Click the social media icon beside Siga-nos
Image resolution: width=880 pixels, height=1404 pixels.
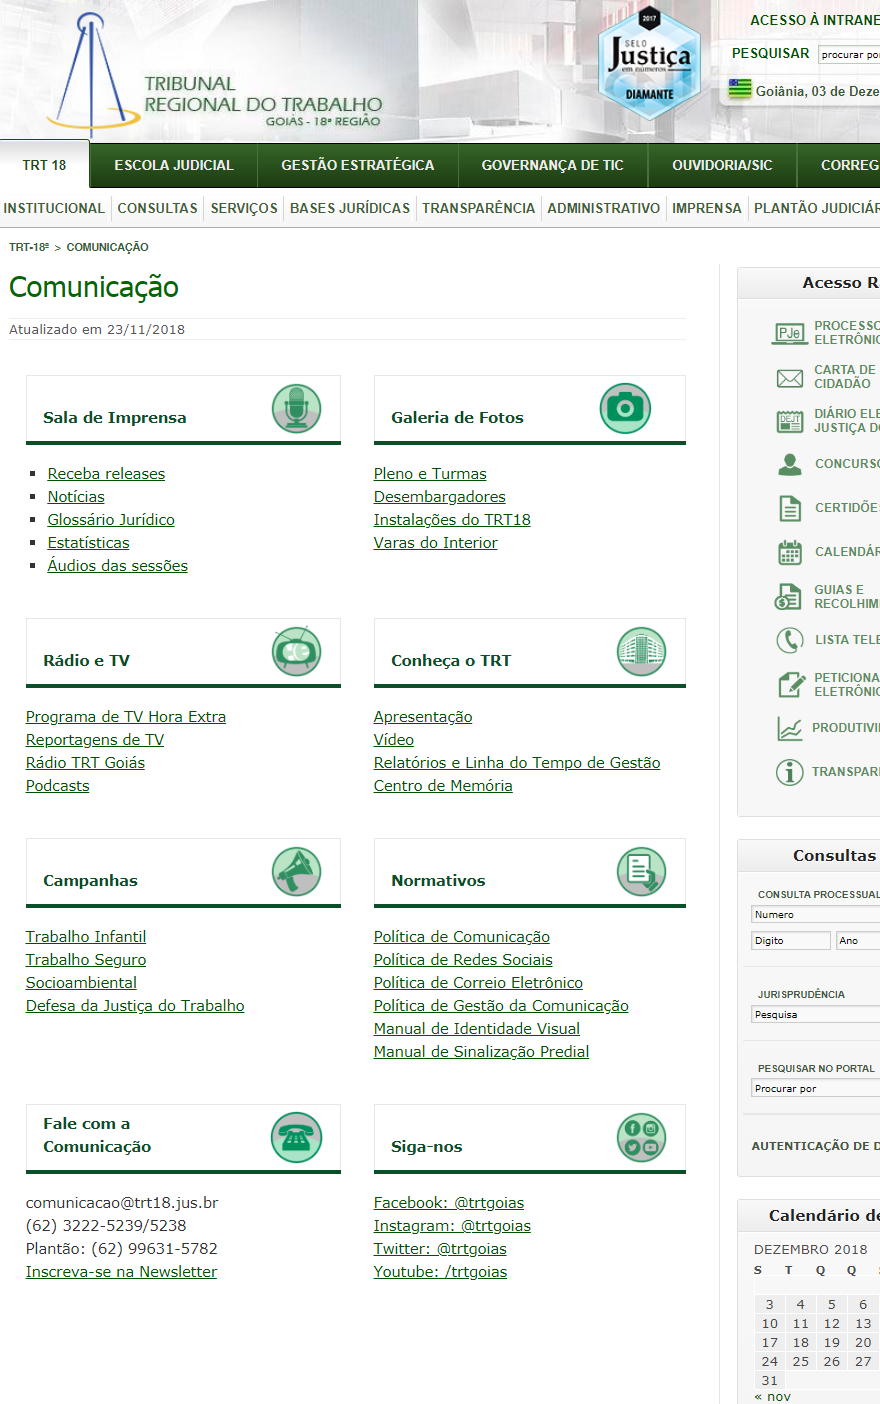point(641,1138)
